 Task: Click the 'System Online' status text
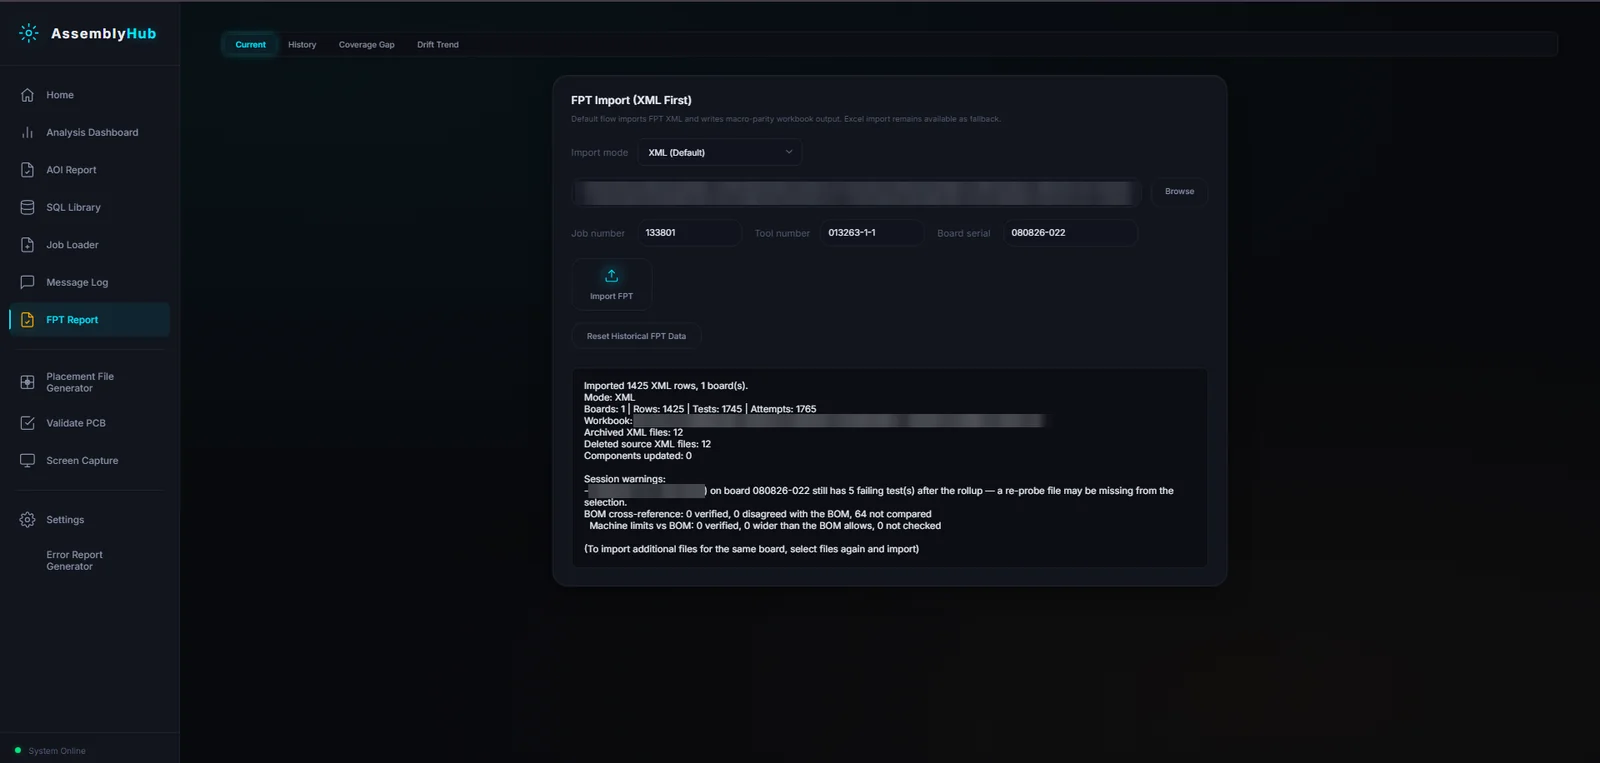(57, 751)
